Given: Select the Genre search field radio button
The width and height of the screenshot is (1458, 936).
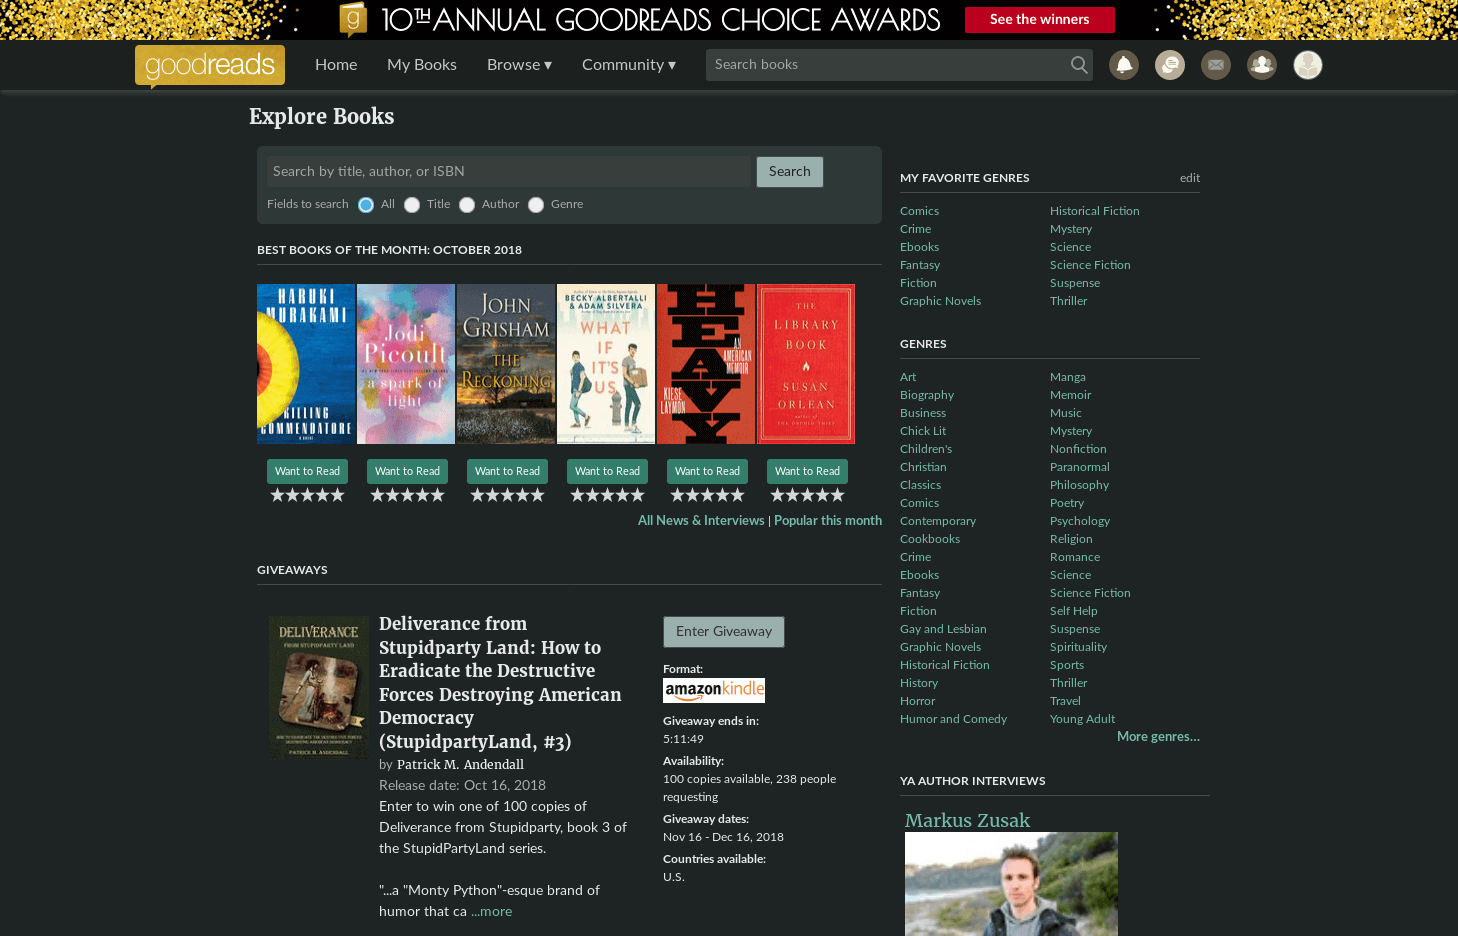Looking at the screenshot, I should 536,205.
